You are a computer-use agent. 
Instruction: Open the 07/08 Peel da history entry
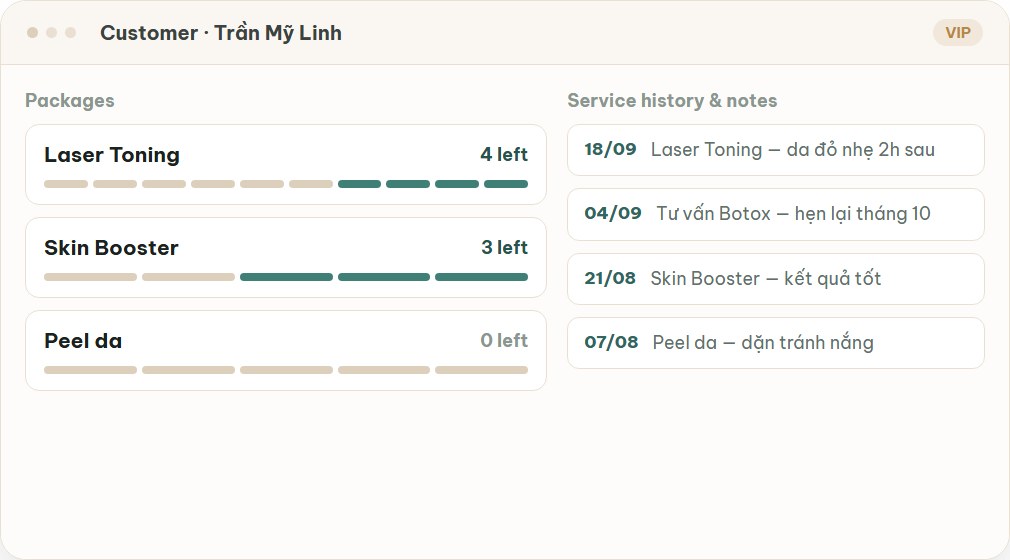pyautogui.click(x=776, y=343)
